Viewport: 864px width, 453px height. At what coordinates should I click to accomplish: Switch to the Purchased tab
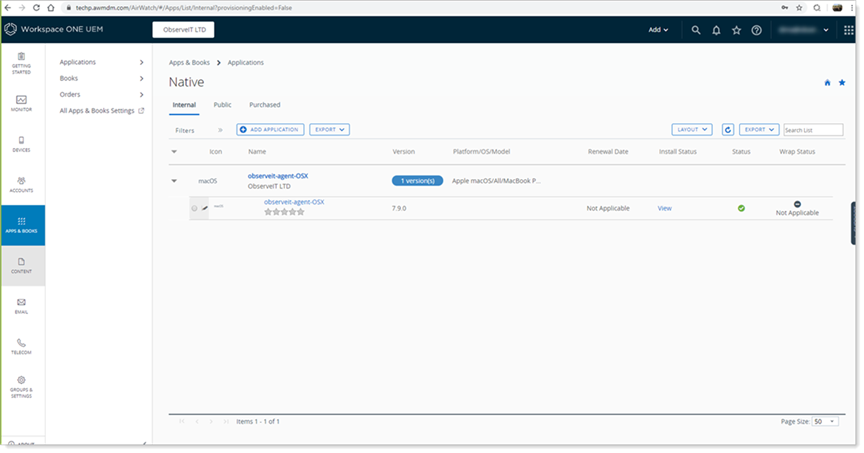pyautogui.click(x=264, y=105)
